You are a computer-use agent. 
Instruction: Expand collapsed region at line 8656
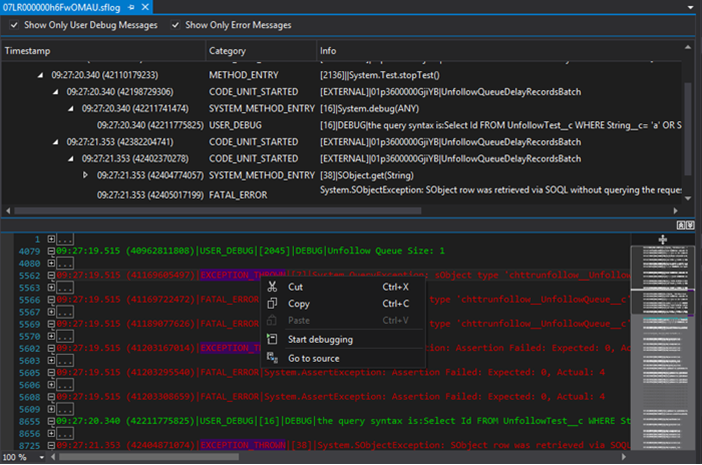[x=51, y=433]
